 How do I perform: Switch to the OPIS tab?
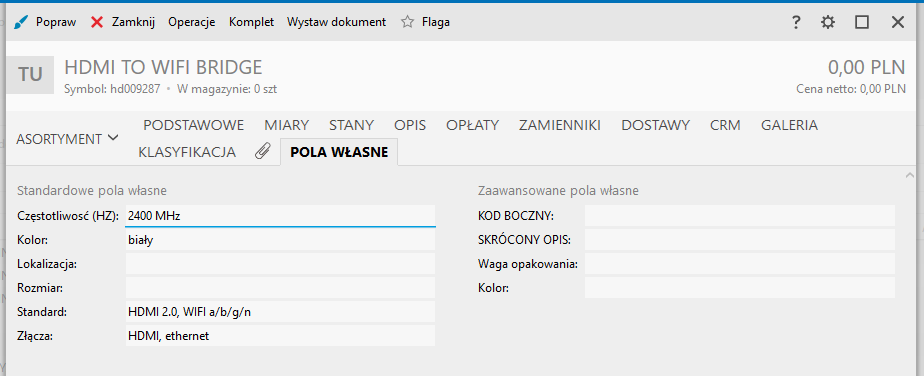(x=410, y=125)
